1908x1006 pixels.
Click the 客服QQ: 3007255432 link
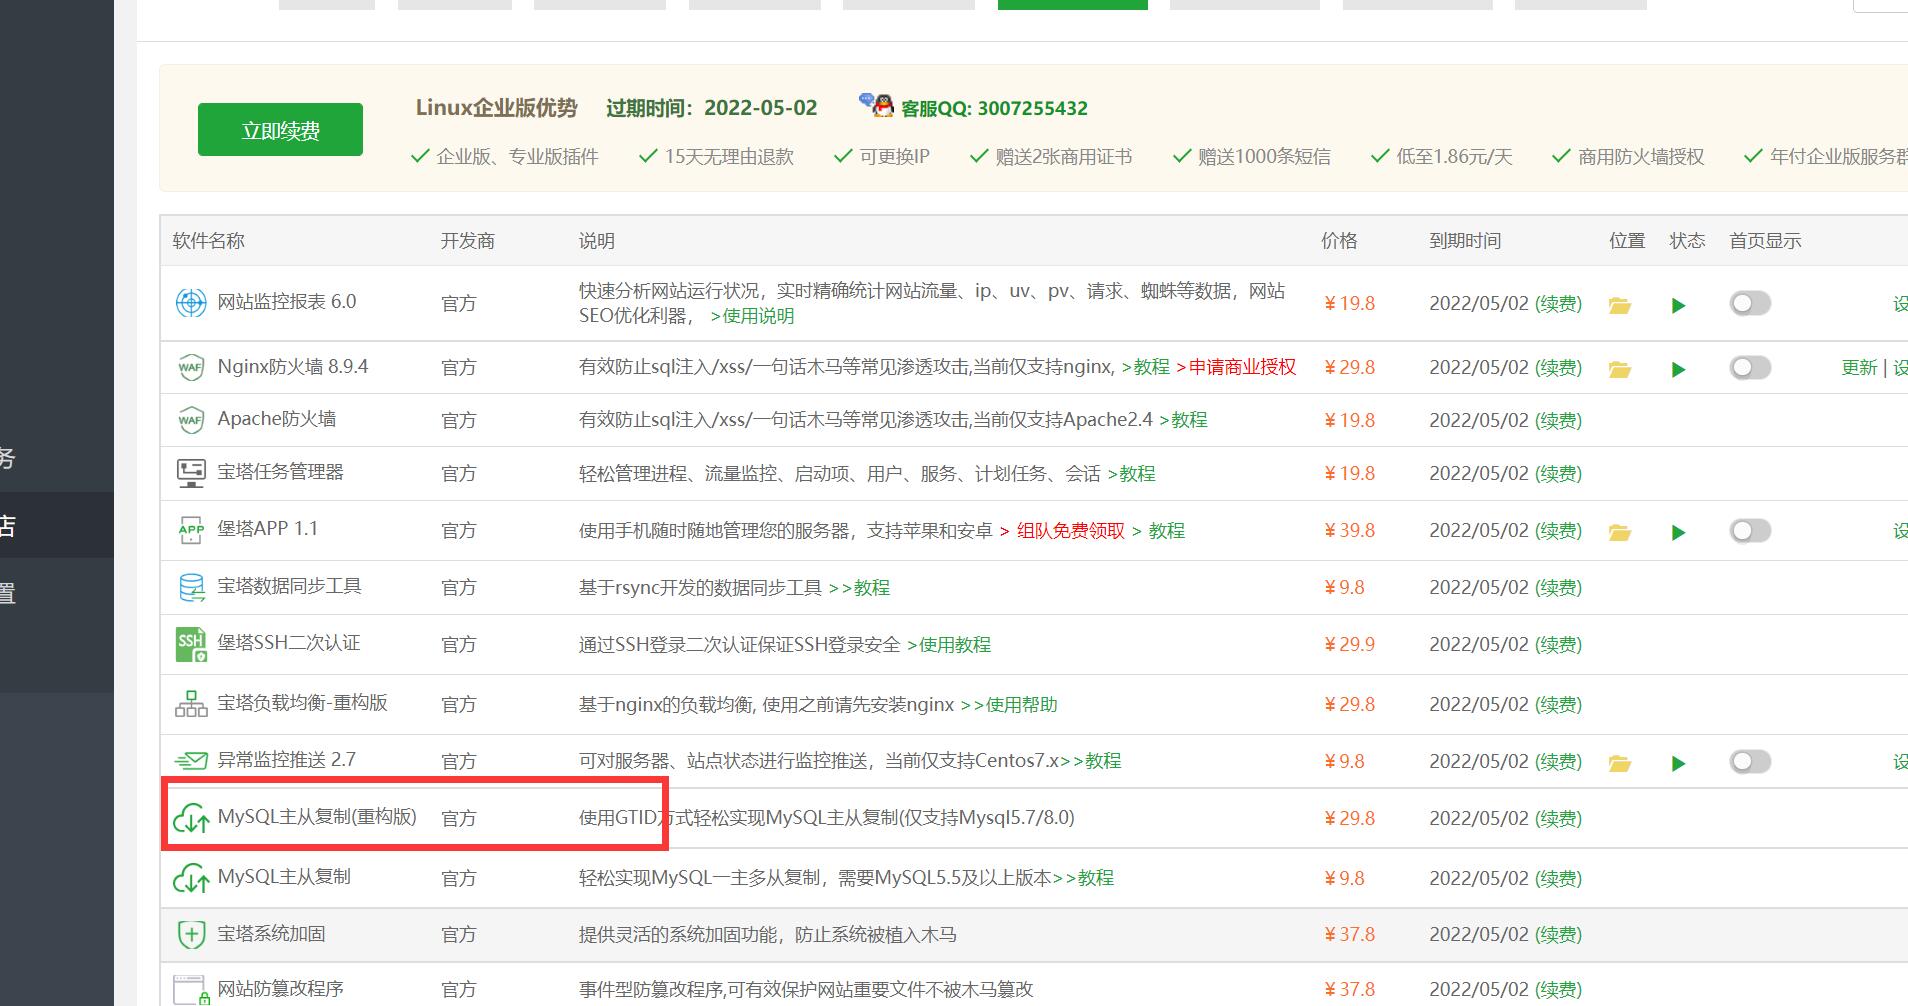pos(994,108)
